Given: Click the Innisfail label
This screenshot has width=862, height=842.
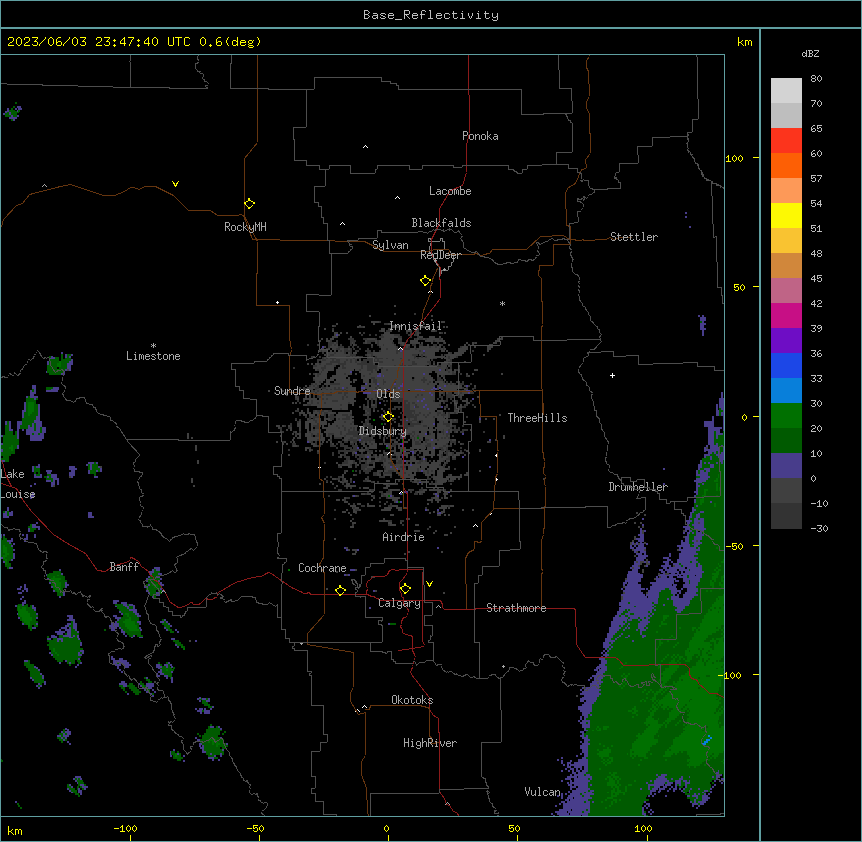Looking at the screenshot, I should (416, 326).
